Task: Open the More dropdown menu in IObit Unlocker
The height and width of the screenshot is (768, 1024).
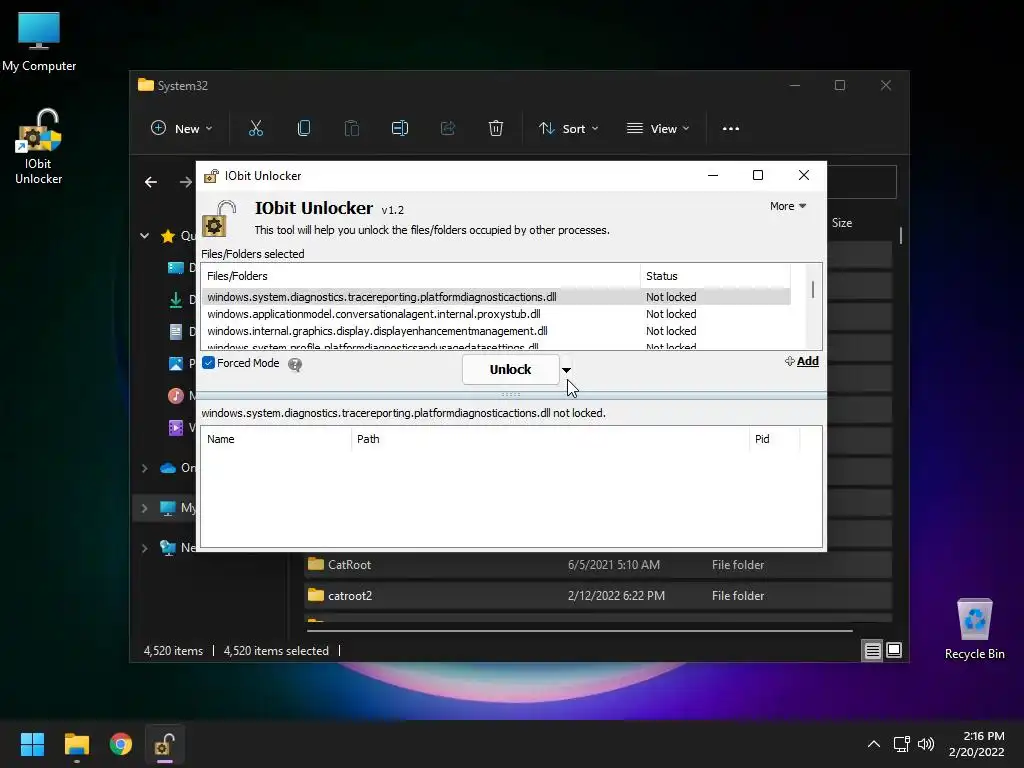Action: point(788,206)
